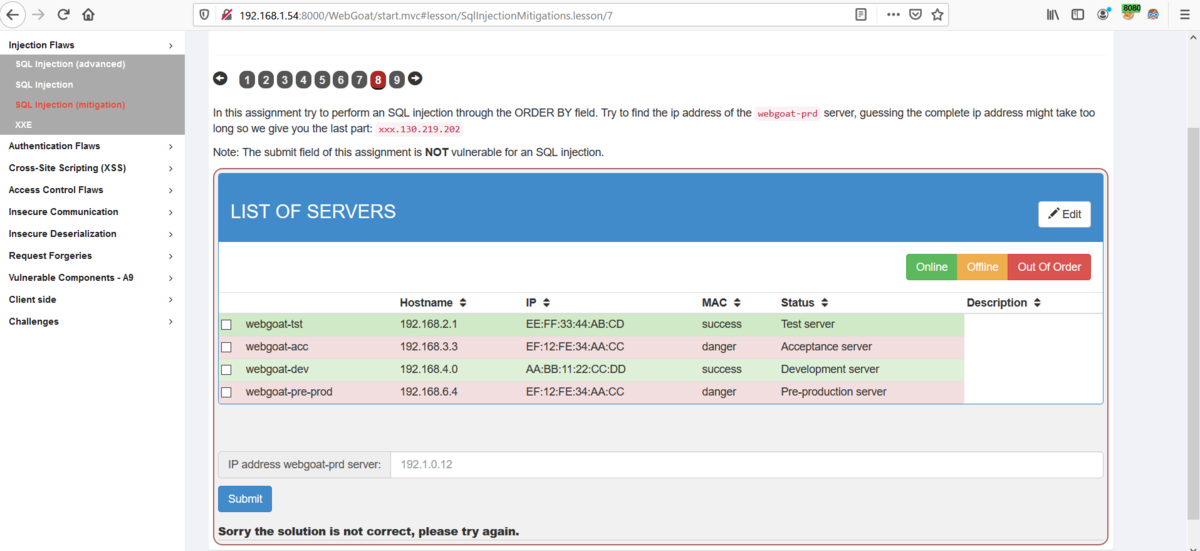The height and width of the screenshot is (551, 1200).
Task: Save page to Pocket icon
Action: tap(915, 15)
